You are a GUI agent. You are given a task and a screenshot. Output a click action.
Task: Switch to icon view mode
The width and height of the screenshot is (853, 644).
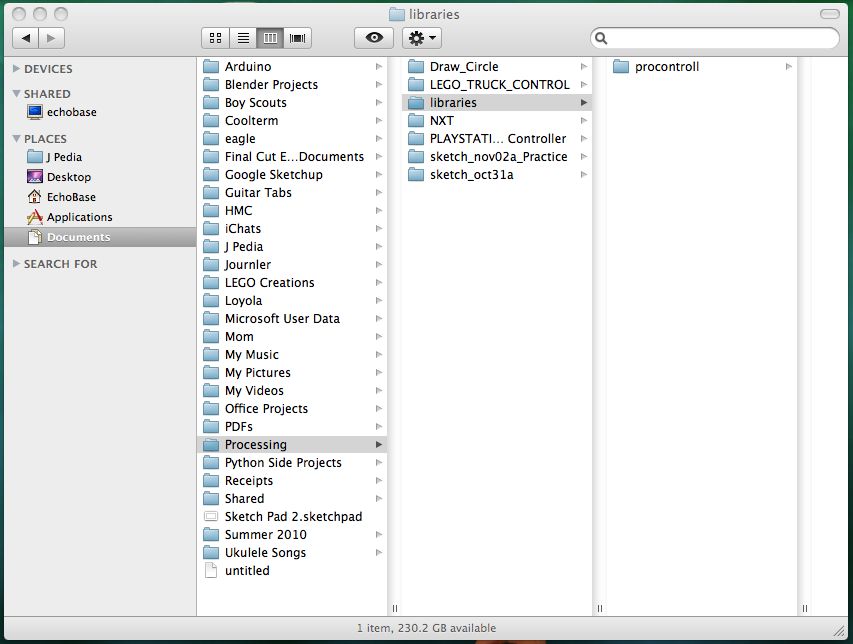tap(215, 38)
